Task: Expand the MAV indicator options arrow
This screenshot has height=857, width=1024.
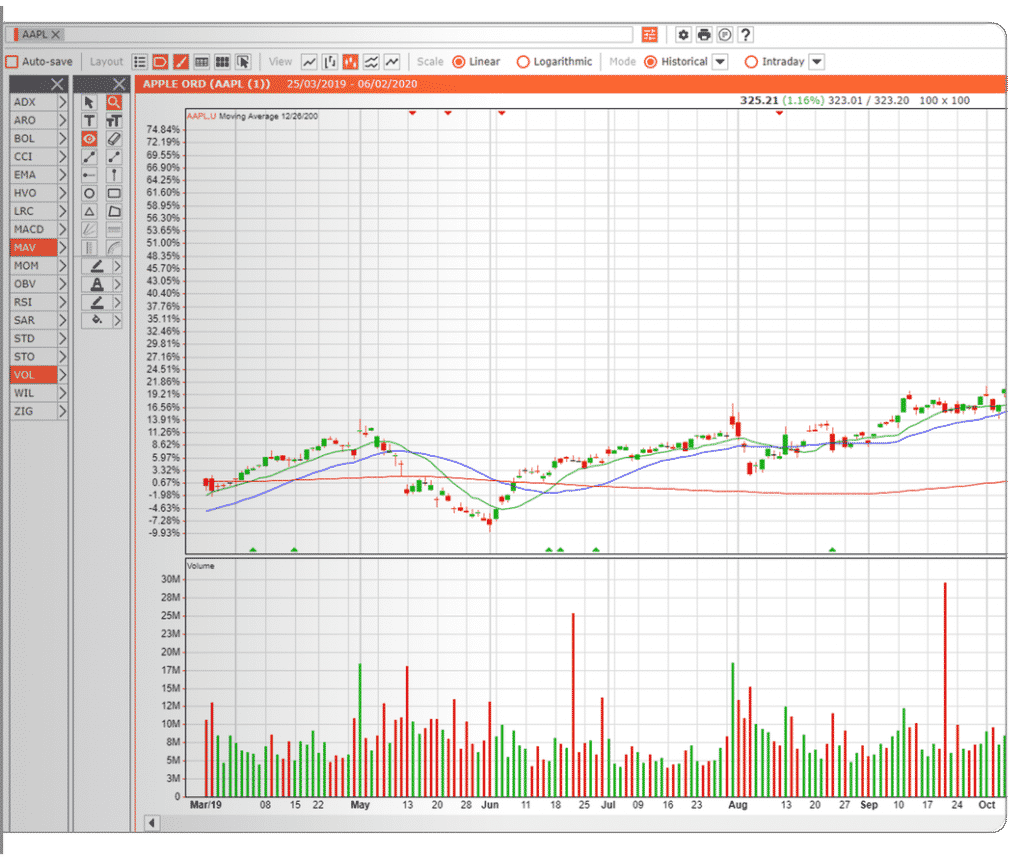Action: tap(63, 248)
